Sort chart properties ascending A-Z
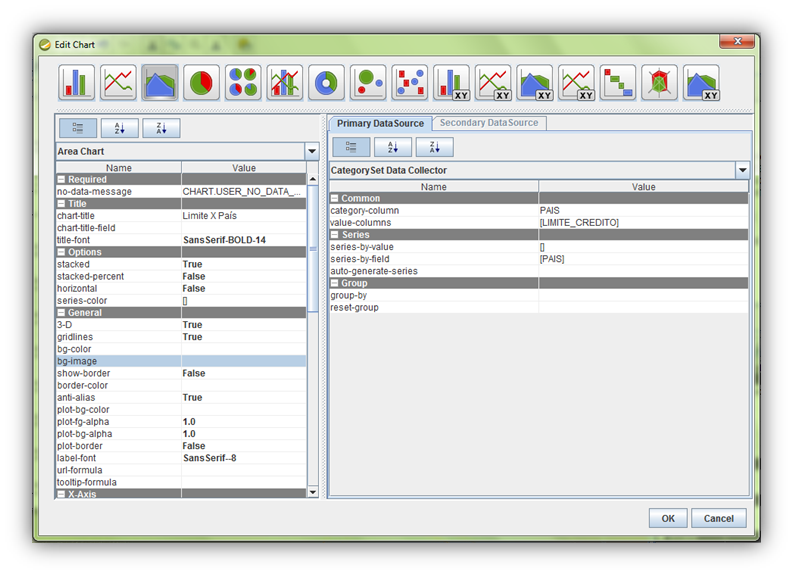This screenshot has height=575, width=793. coord(120,128)
